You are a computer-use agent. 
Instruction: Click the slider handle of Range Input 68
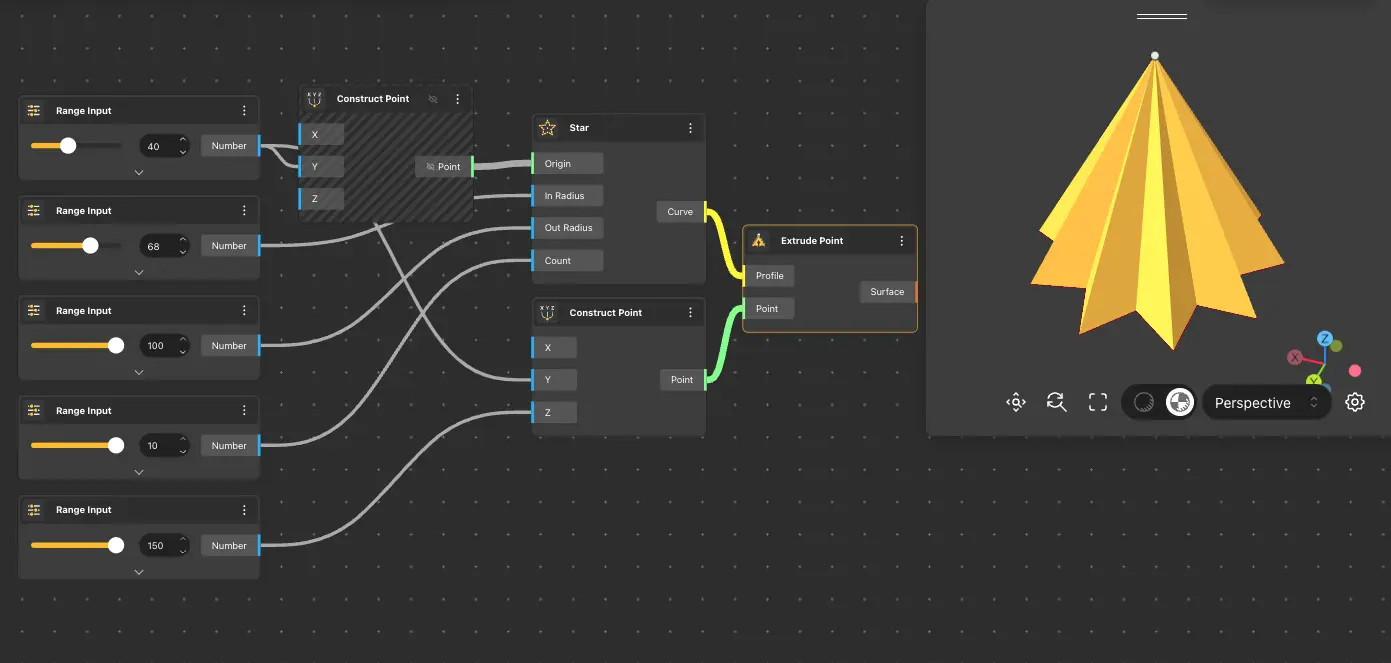point(90,245)
